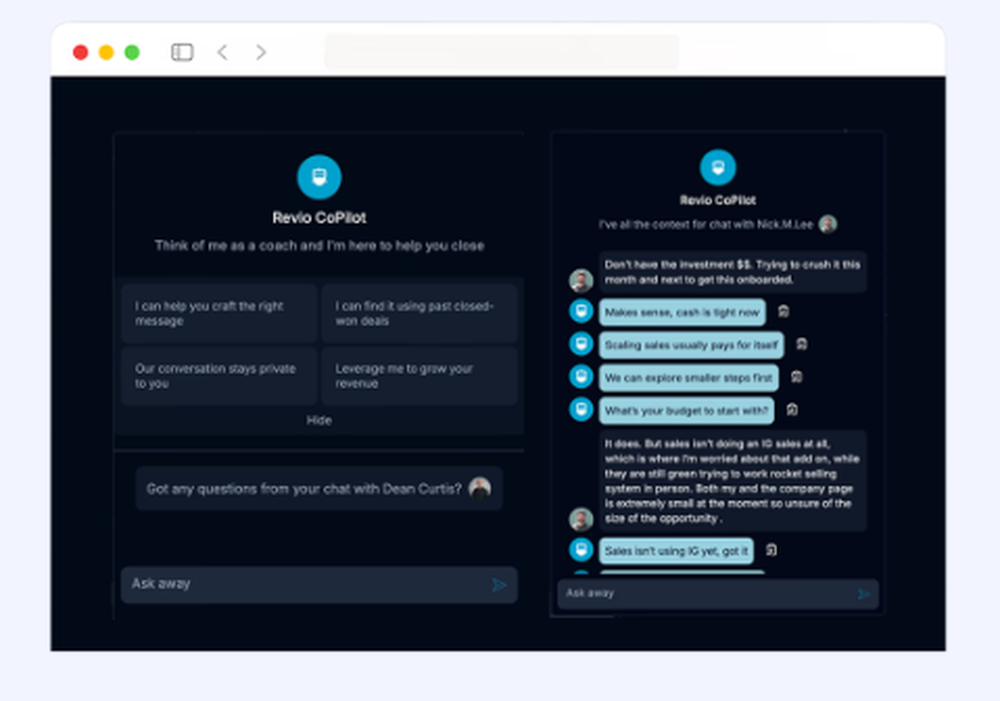The image size is (1000, 701).
Task: Choose 'Makes sense, cash is tight now' suggestion
Action: (x=682, y=312)
